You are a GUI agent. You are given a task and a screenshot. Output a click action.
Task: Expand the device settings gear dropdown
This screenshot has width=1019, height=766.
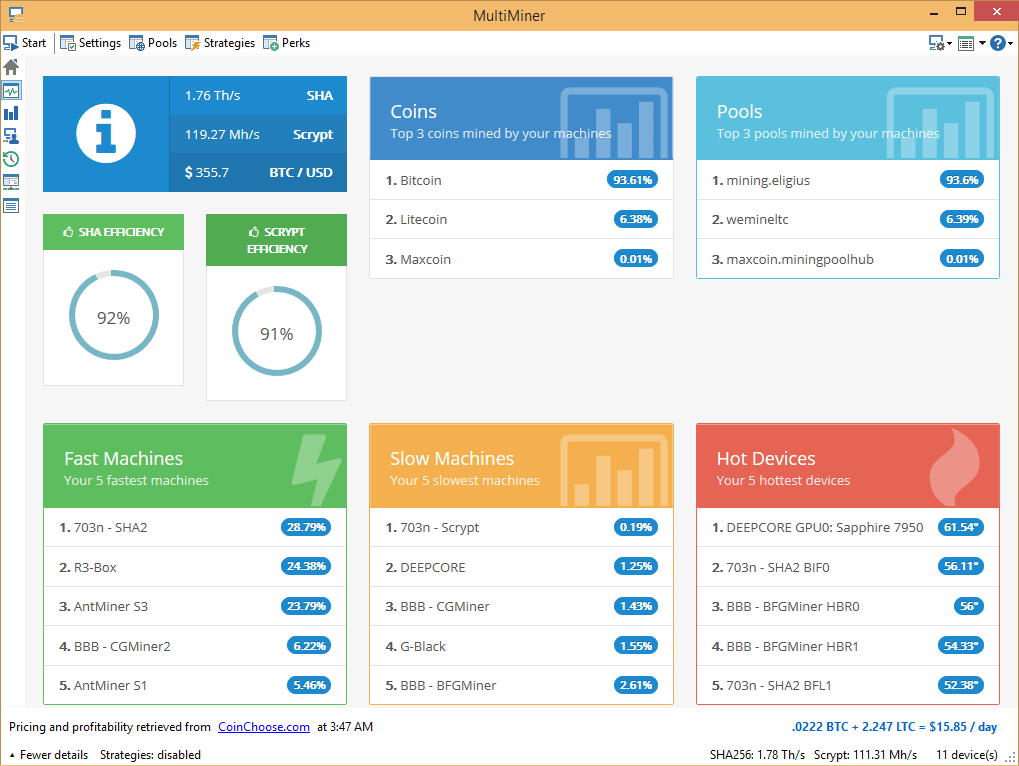click(939, 43)
